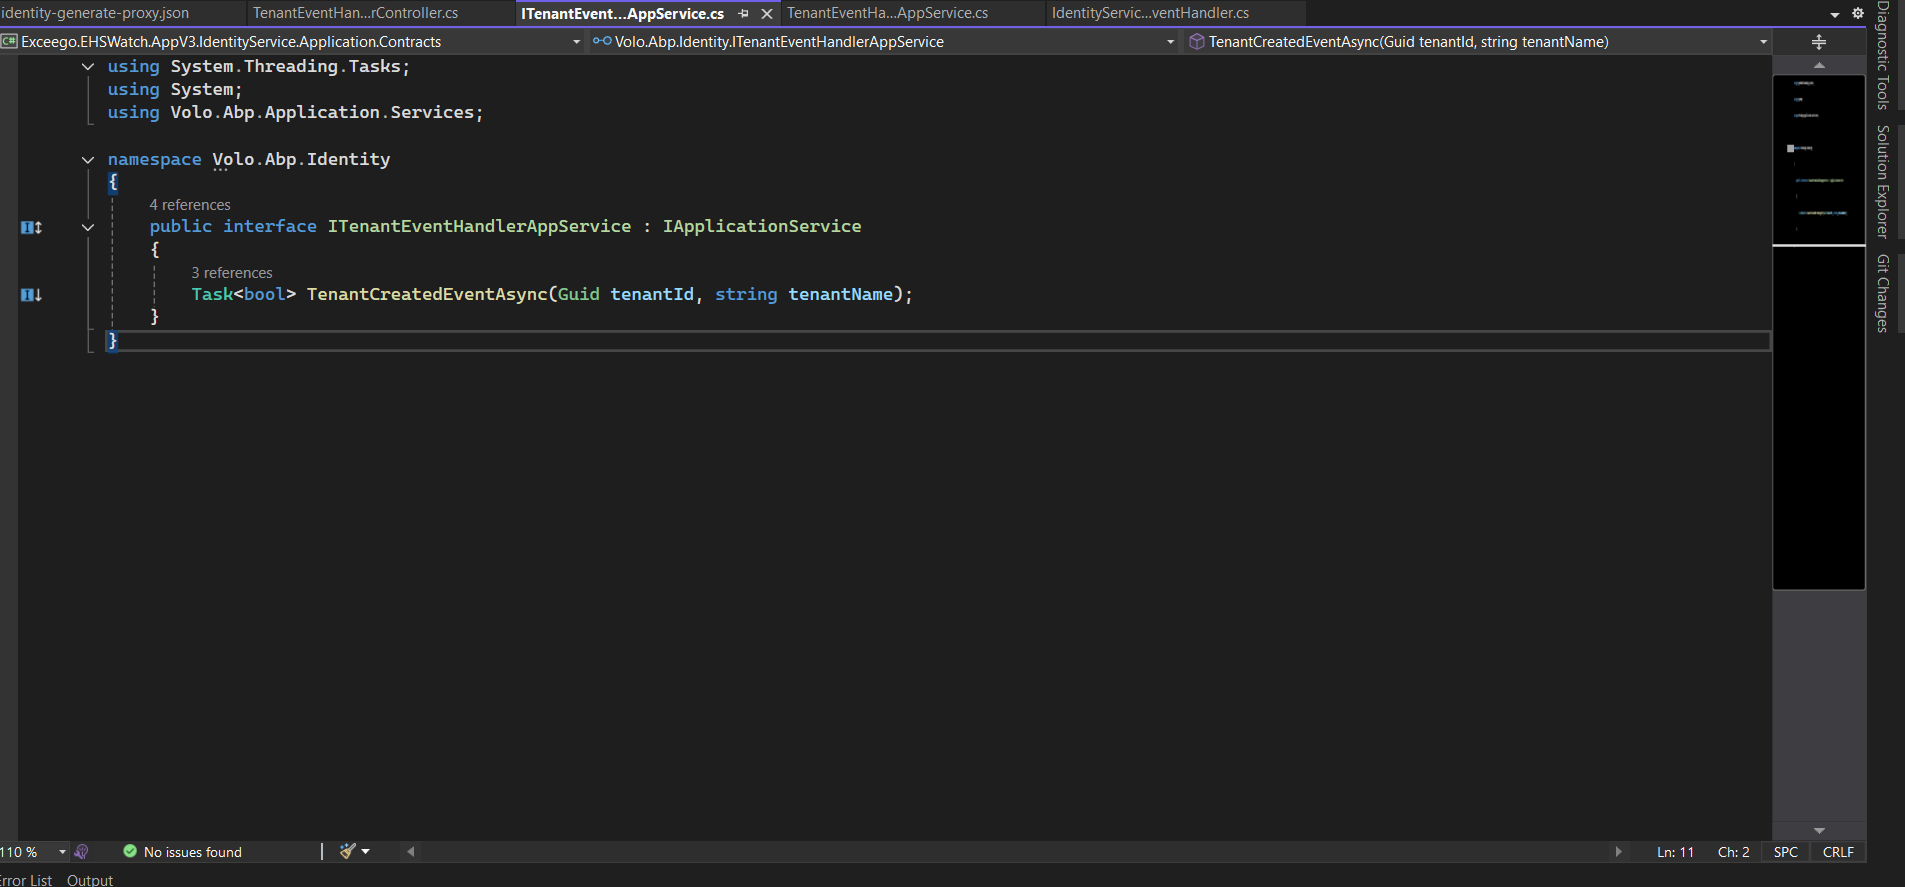
Task: Collapse the using directives region
Action: pyautogui.click(x=88, y=67)
